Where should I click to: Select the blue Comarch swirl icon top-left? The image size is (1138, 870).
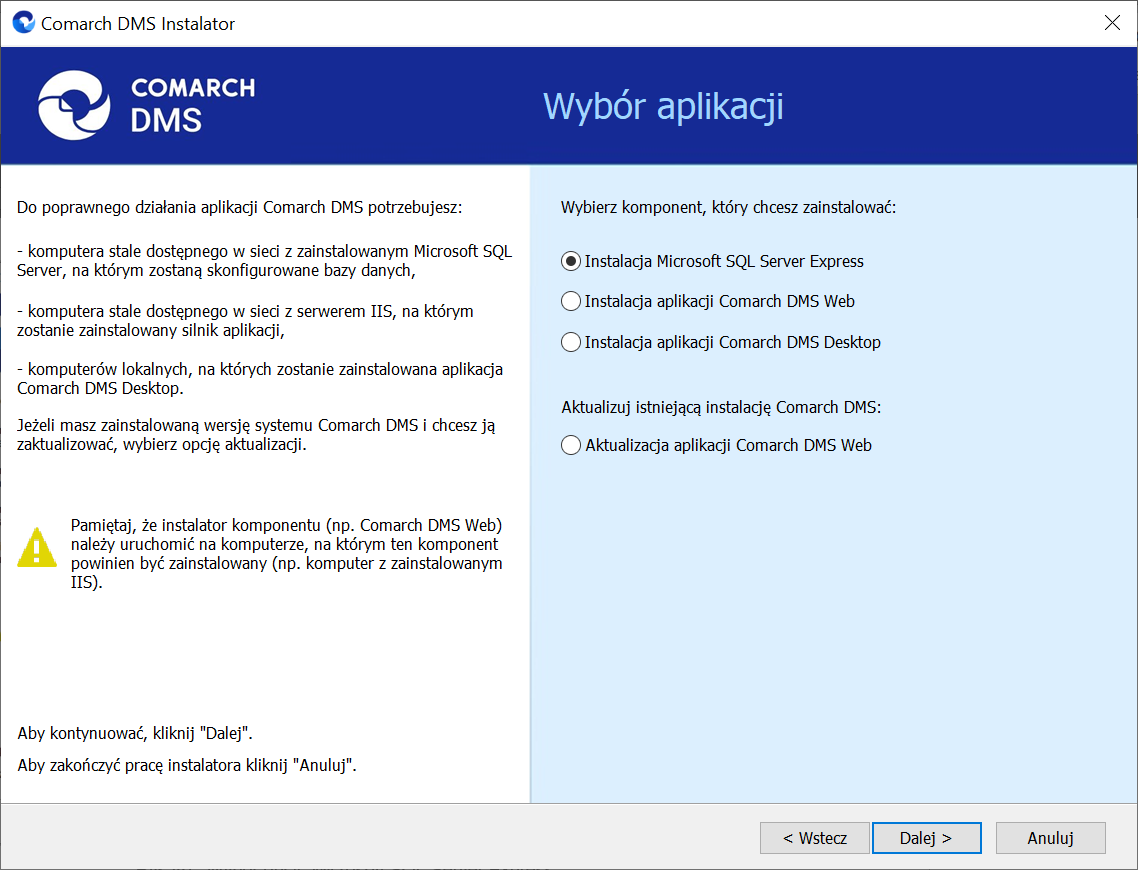click(22, 22)
